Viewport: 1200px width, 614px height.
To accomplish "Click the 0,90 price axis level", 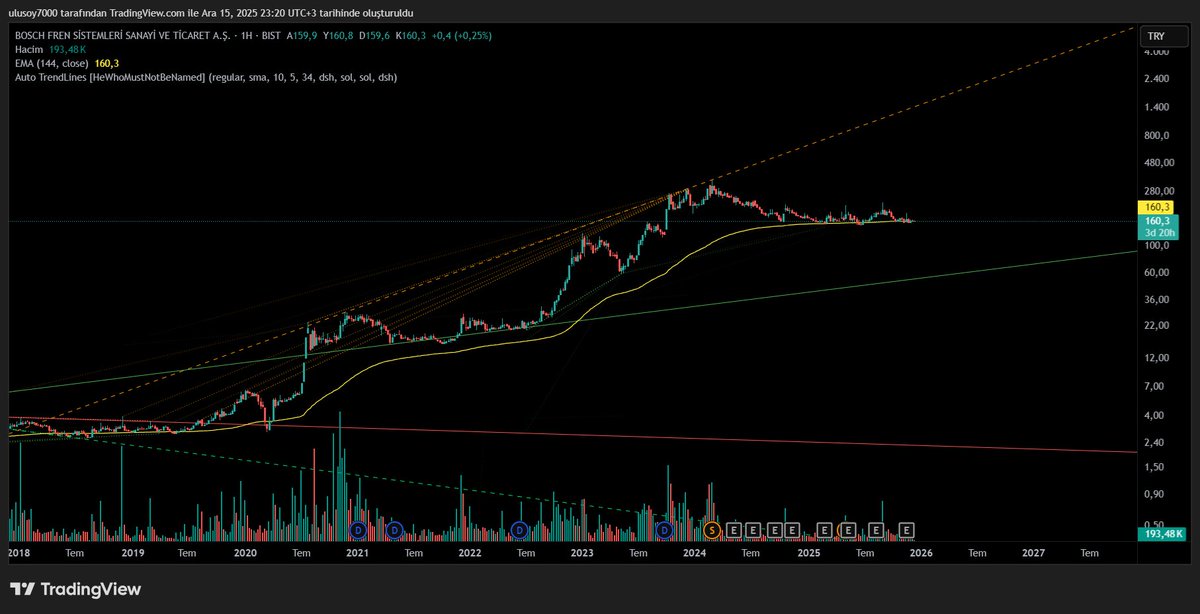I will coord(1154,494).
